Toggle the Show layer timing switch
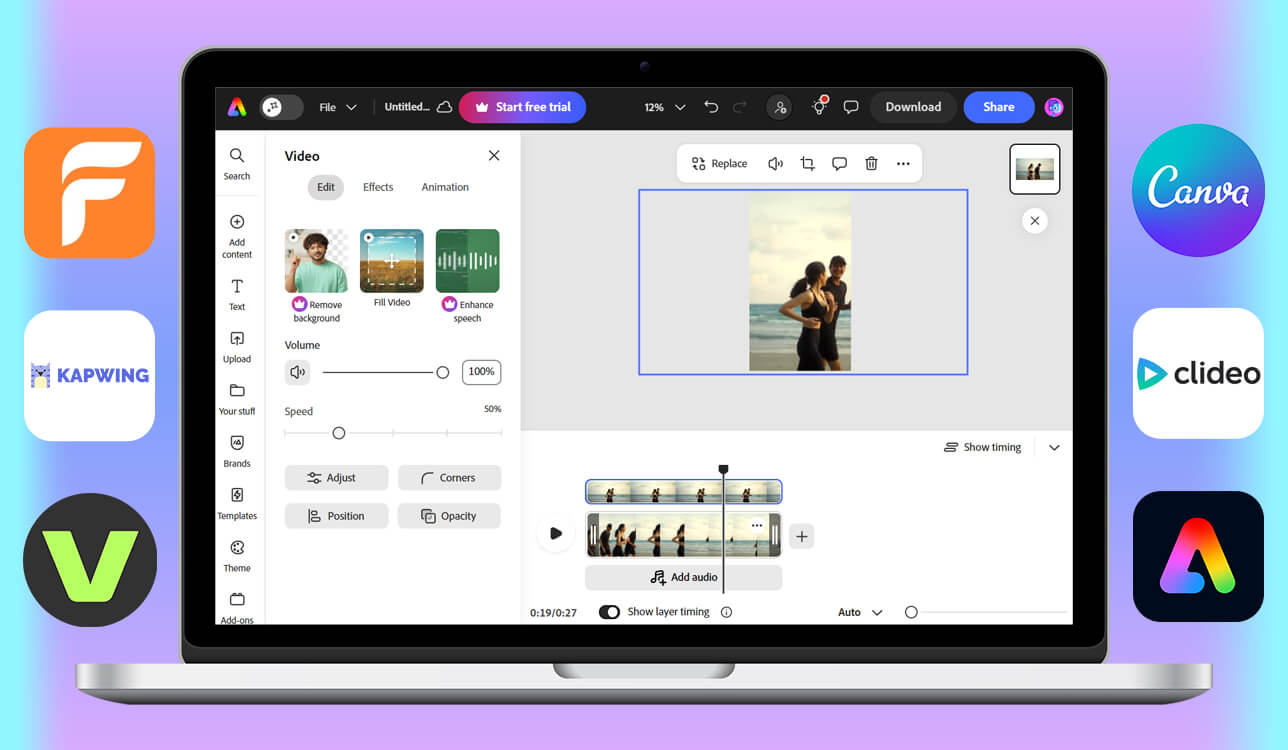The width and height of the screenshot is (1288, 750). pos(609,612)
